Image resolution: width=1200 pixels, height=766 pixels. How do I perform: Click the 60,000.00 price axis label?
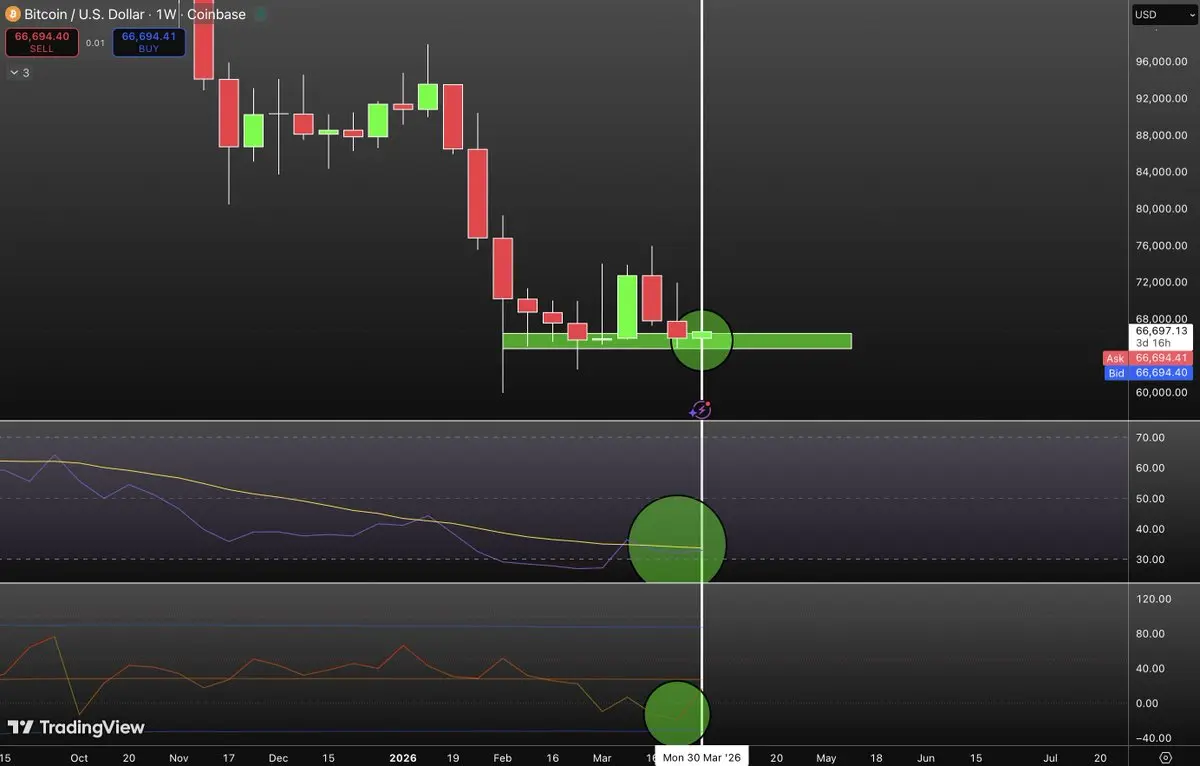coord(1162,393)
